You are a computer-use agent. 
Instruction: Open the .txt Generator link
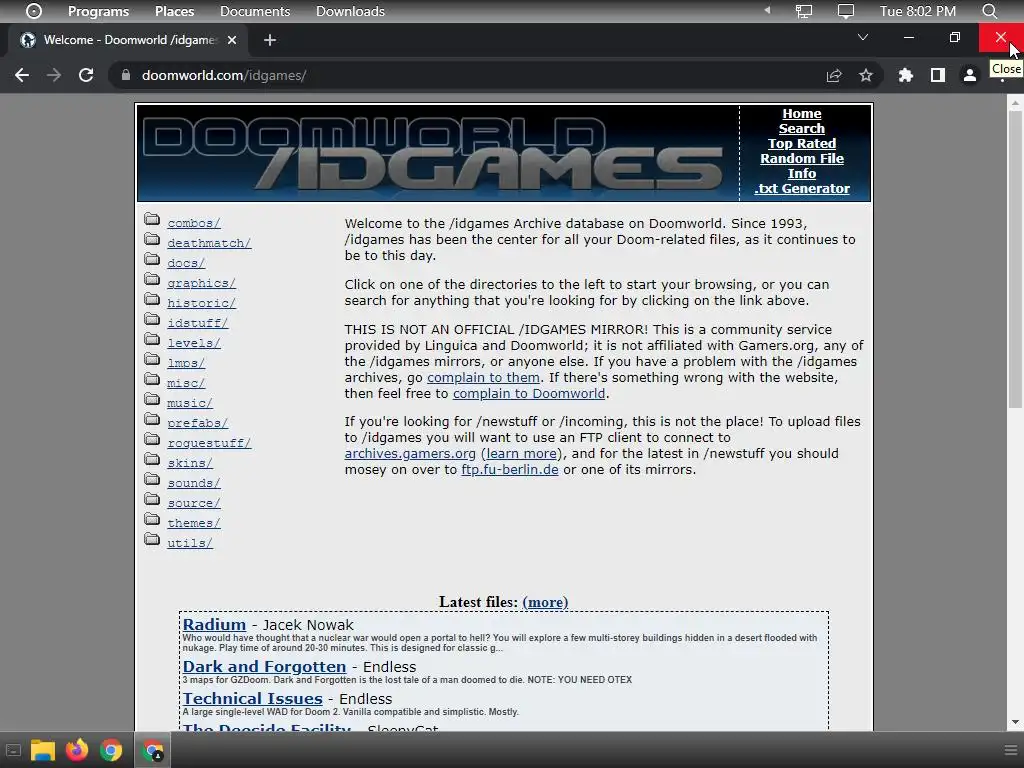coord(802,189)
